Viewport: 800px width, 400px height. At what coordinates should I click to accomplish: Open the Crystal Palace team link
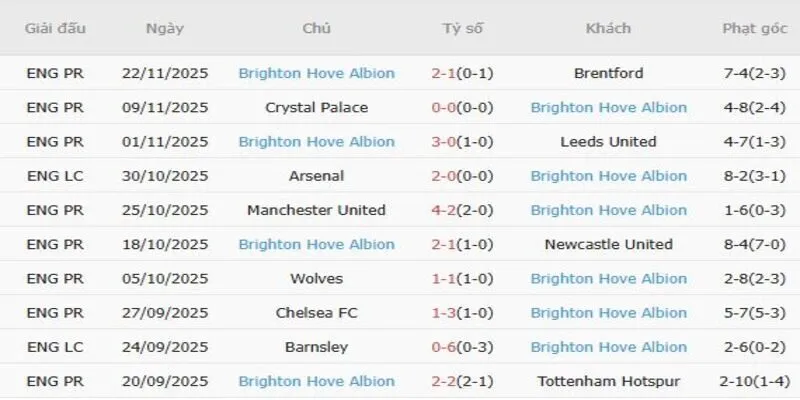click(316, 107)
